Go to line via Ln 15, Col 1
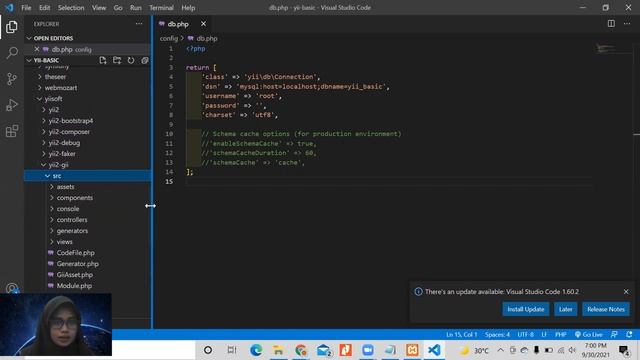Image resolution: width=640 pixels, height=360 pixels. pos(461,334)
